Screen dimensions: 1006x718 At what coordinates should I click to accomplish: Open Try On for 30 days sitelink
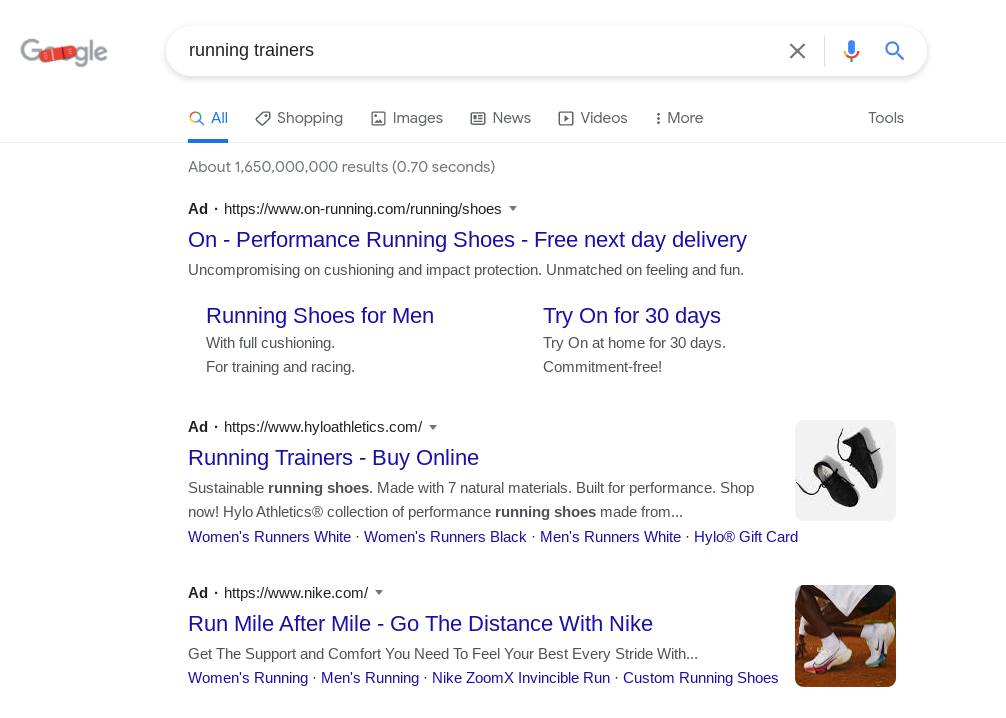coord(632,316)
